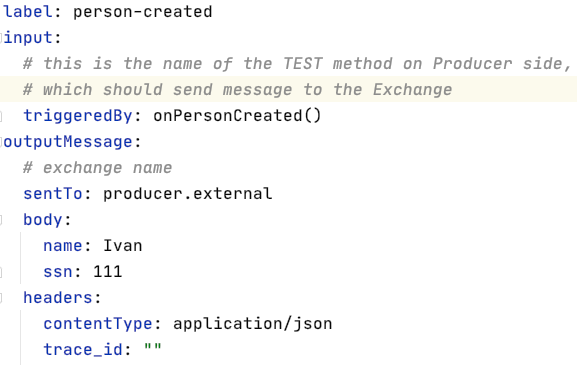Collapse the headers section fold marker
Image resolution: width=577 pixels, height=365 pixels.
(1, 298)
